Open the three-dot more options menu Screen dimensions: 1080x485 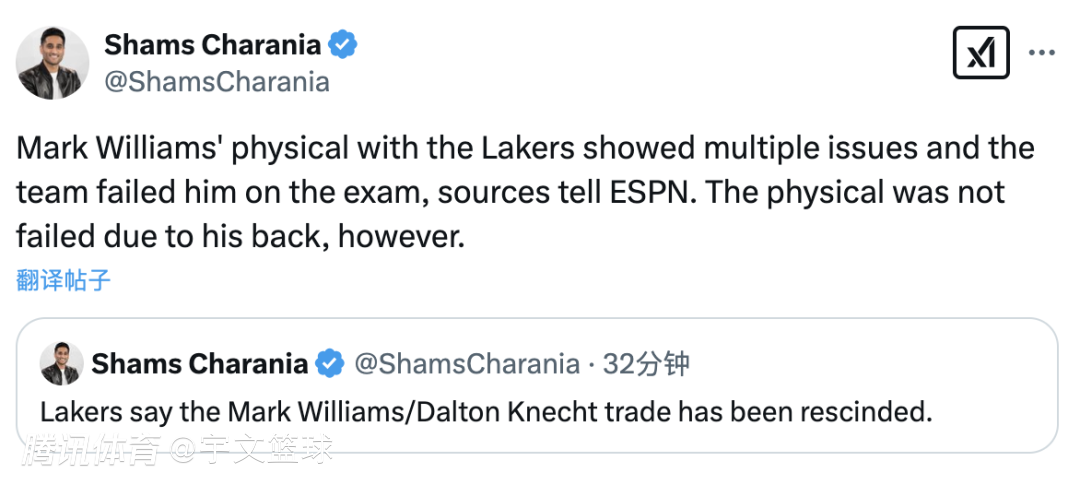pyautogui.click(x=1041, y=53)
